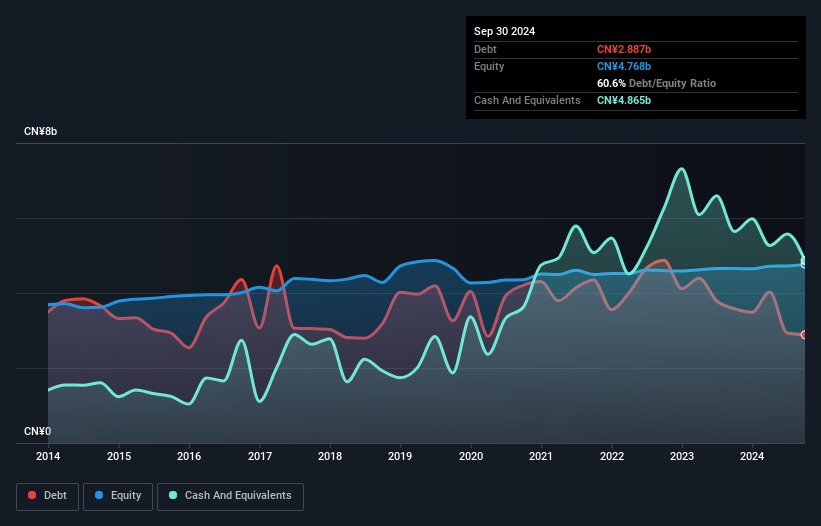Click the cash line peak near 2023
Image resolution: width=821 pixels, height=526 pixels.
pos(681,169)
